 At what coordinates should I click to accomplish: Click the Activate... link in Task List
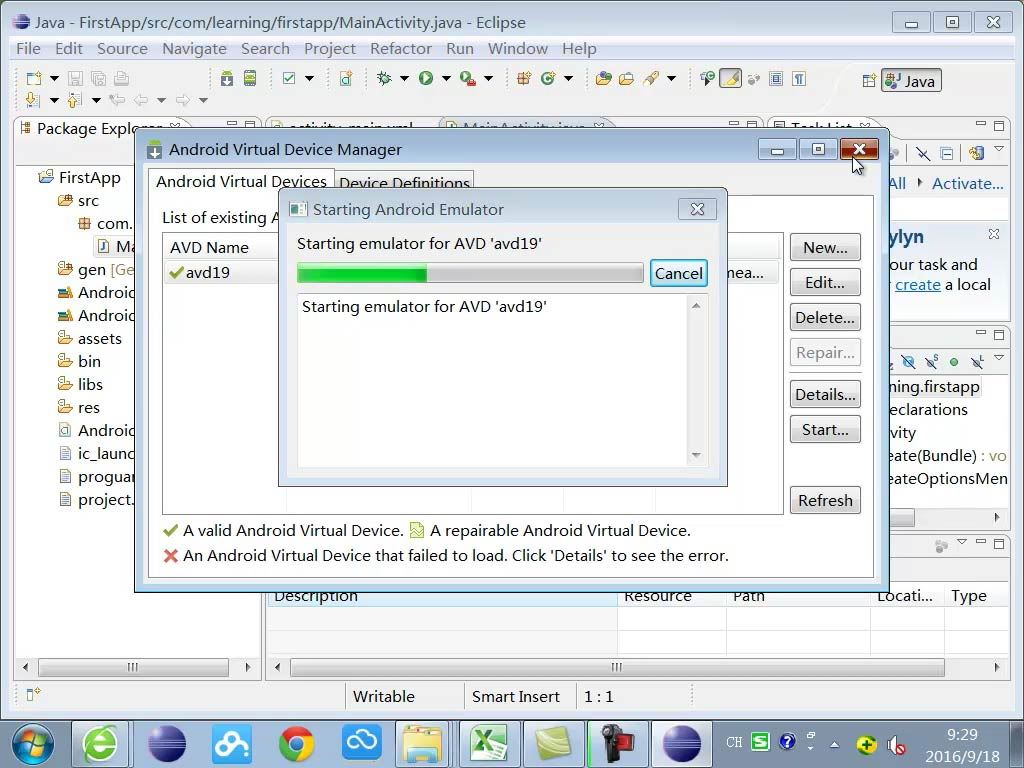(967, 184)
